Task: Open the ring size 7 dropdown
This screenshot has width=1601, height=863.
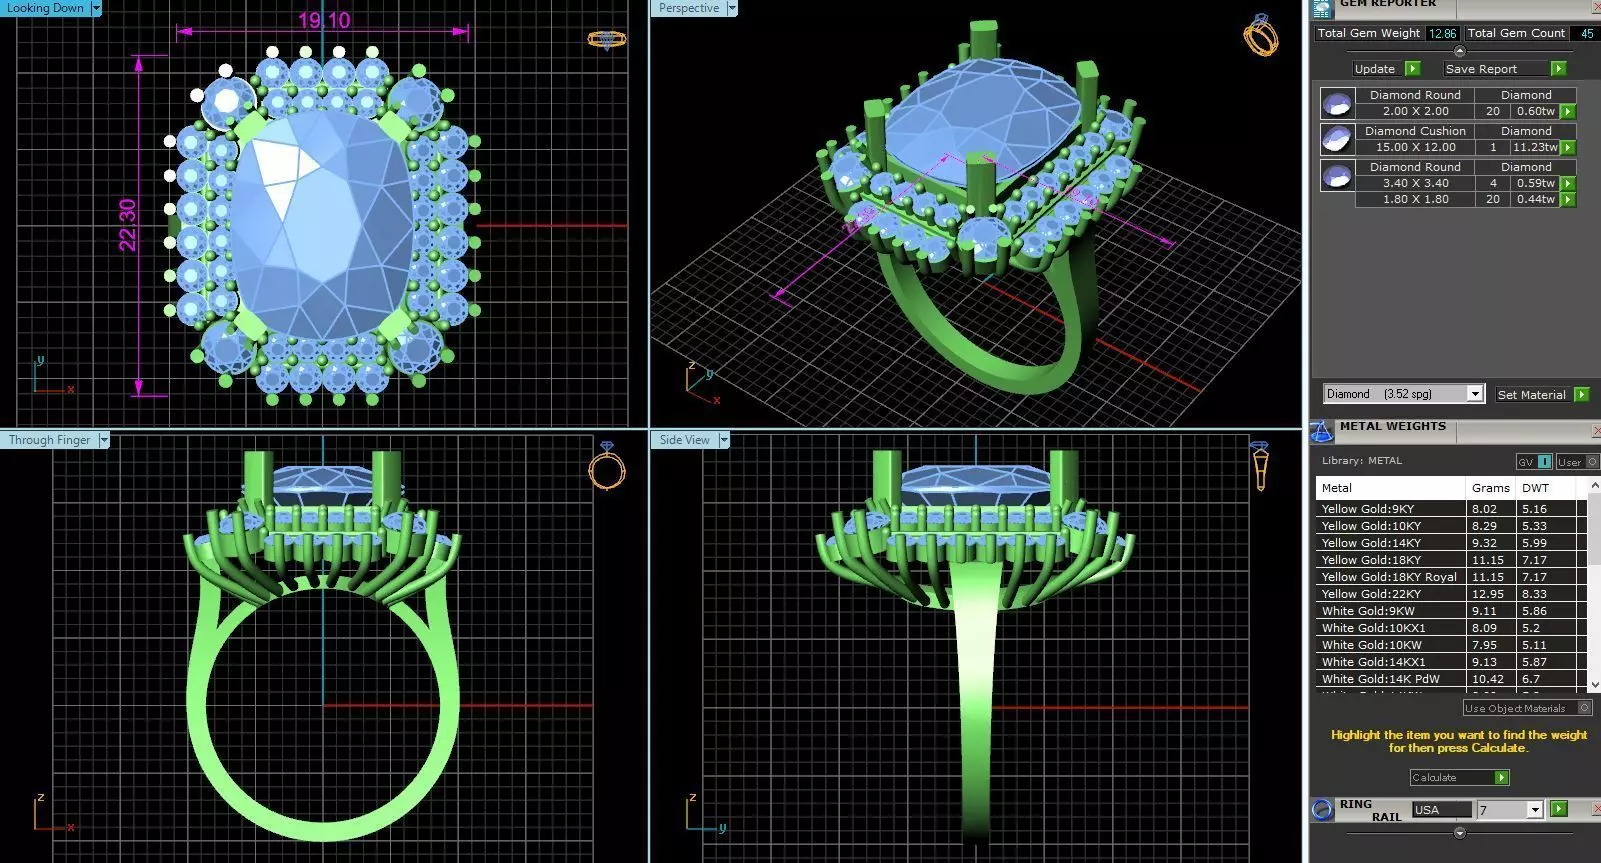Action: (1535, 810)
